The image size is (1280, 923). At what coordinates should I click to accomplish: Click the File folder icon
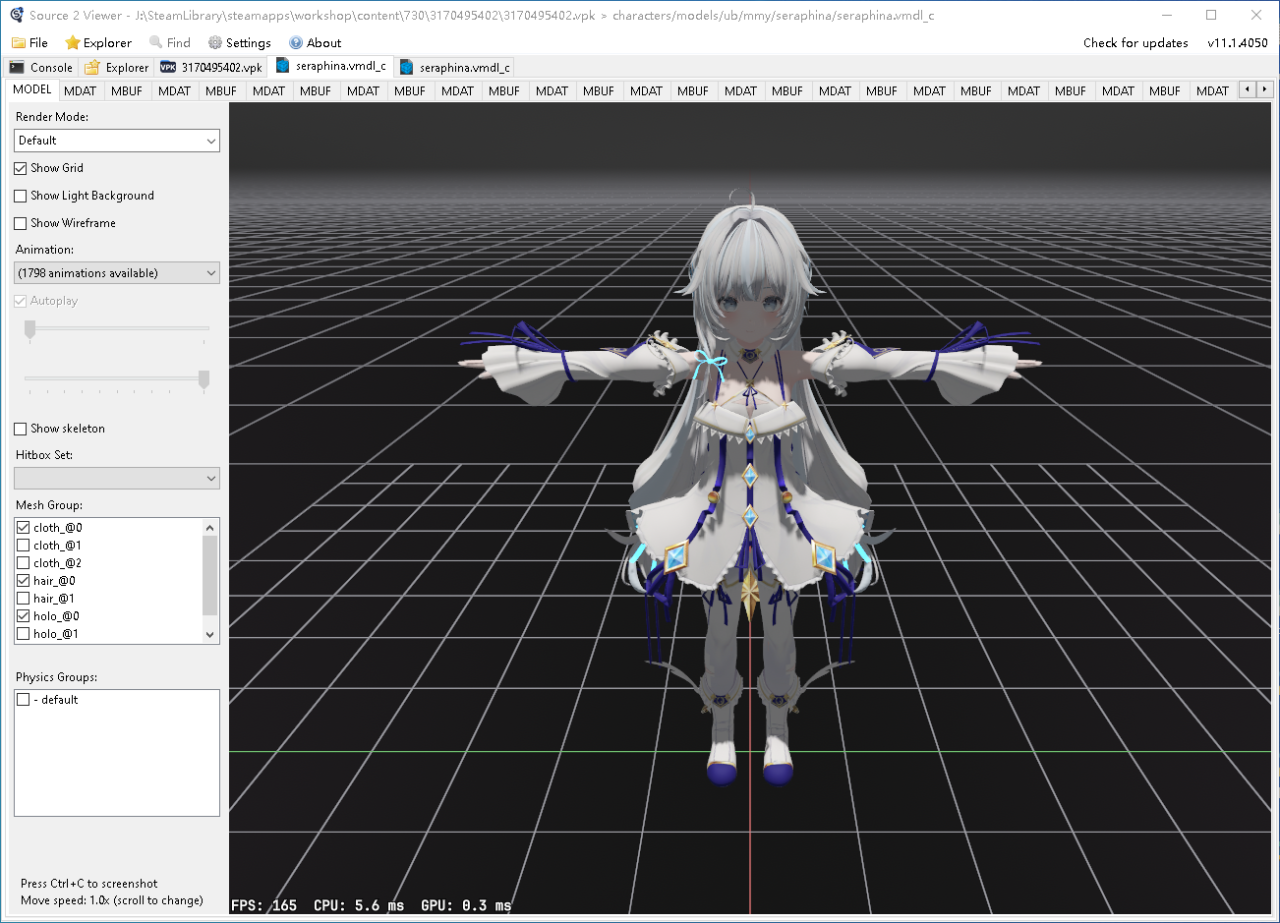(19, 43)
